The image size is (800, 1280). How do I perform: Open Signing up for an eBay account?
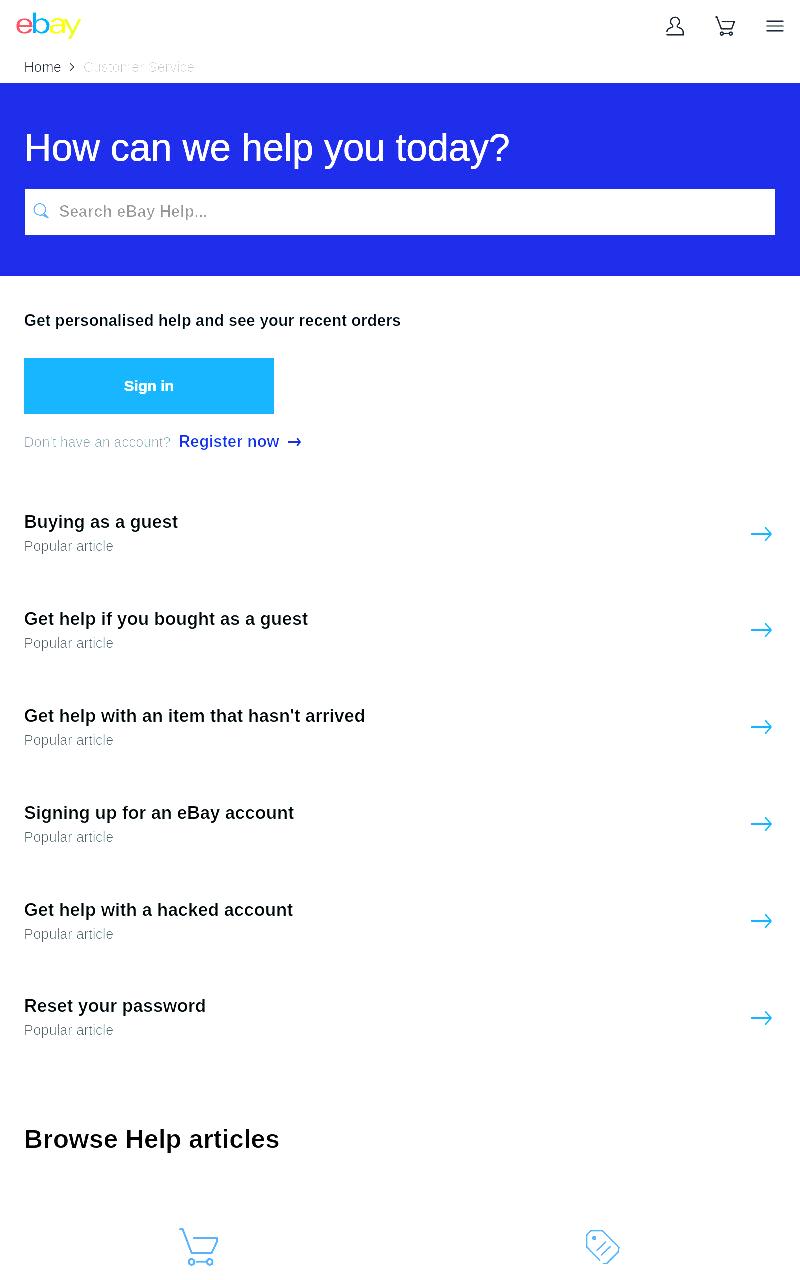pos(159,813)
